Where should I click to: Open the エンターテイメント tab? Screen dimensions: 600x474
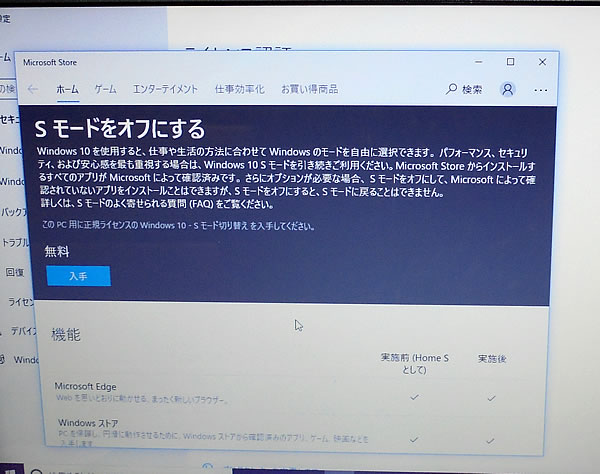pos(165,89)
